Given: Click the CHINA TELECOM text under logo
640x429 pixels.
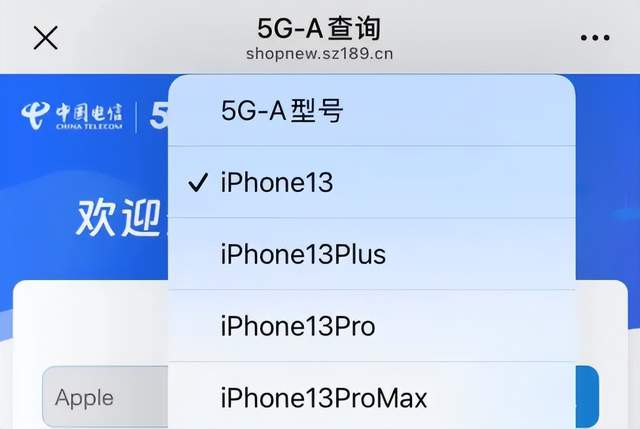Looking at the screenshot, I should pyautogui.click(x=89, y=126).
